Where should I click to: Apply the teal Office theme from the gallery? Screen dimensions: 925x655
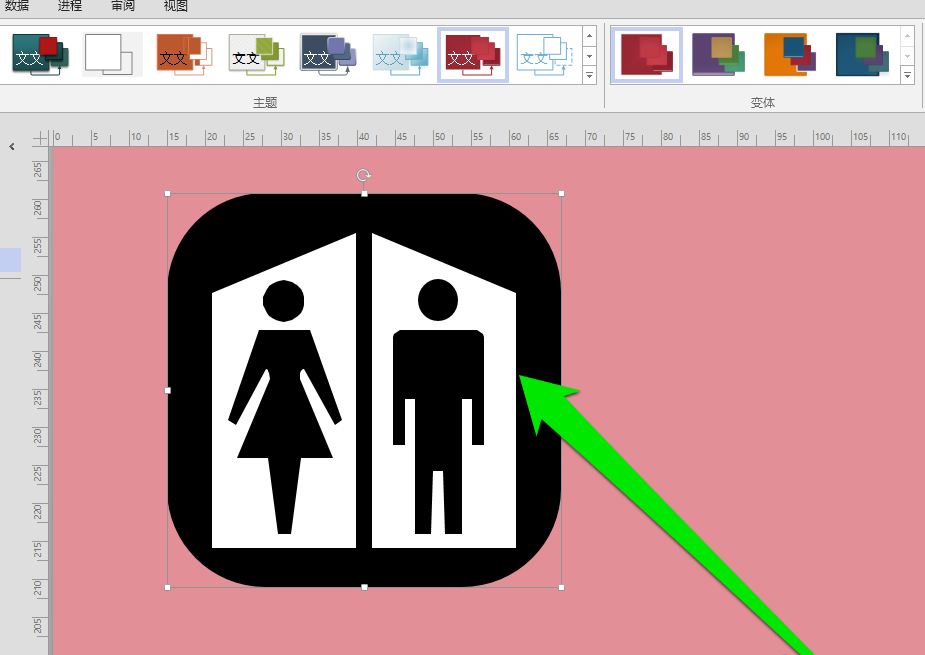pyautogui.click(x=38, y=55)
